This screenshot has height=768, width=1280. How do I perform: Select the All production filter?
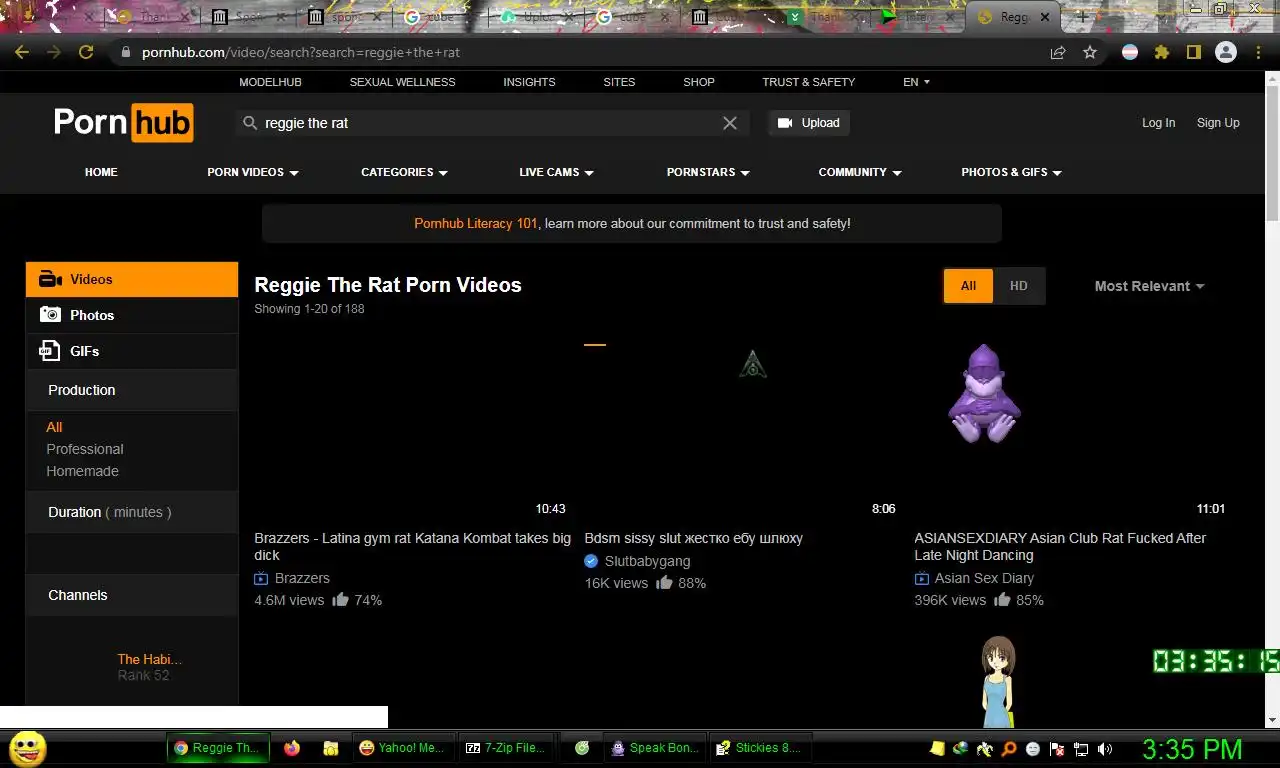[x=54, y=427]
